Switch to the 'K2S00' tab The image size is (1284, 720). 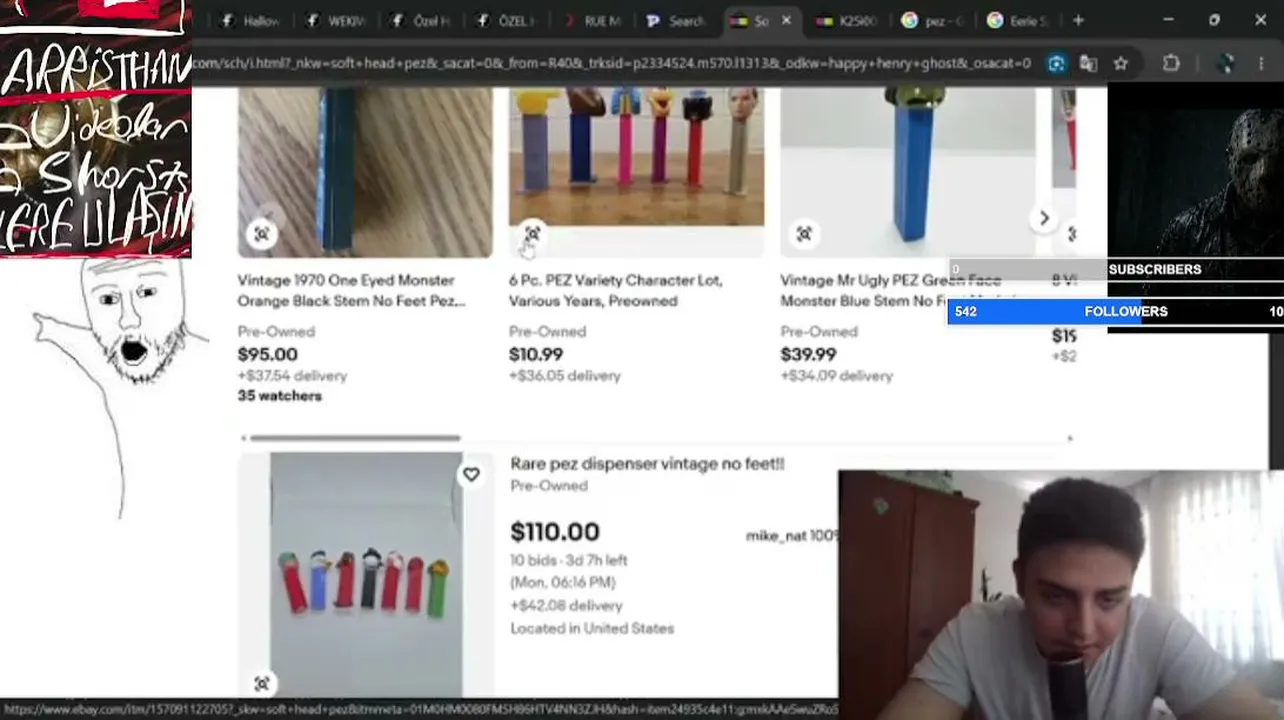847,21
